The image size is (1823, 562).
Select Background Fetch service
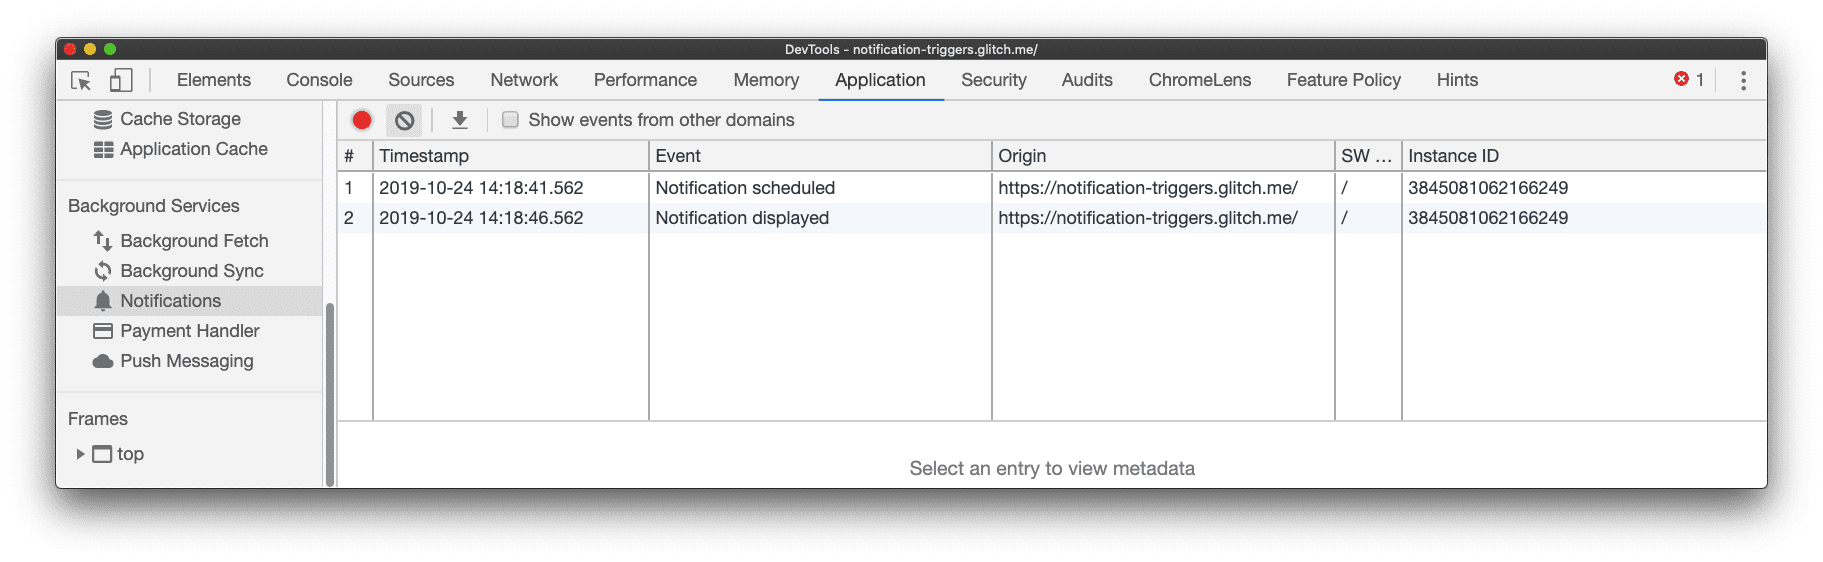pyautogui.click(x=194, y=241)
